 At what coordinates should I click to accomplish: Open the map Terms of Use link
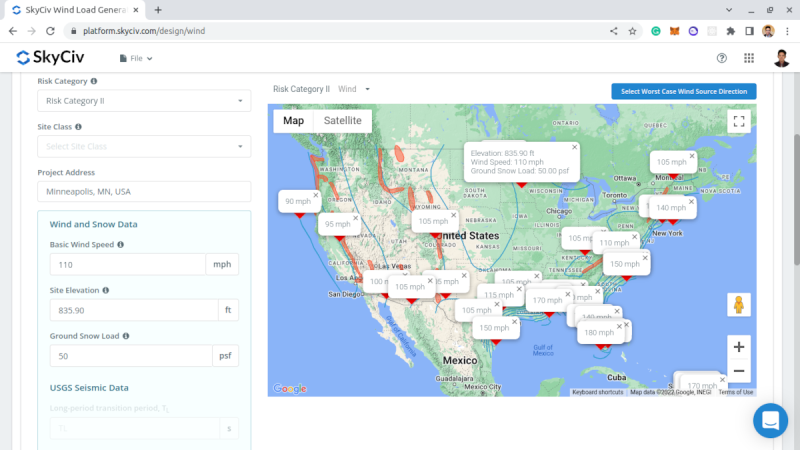pos(735,392)
